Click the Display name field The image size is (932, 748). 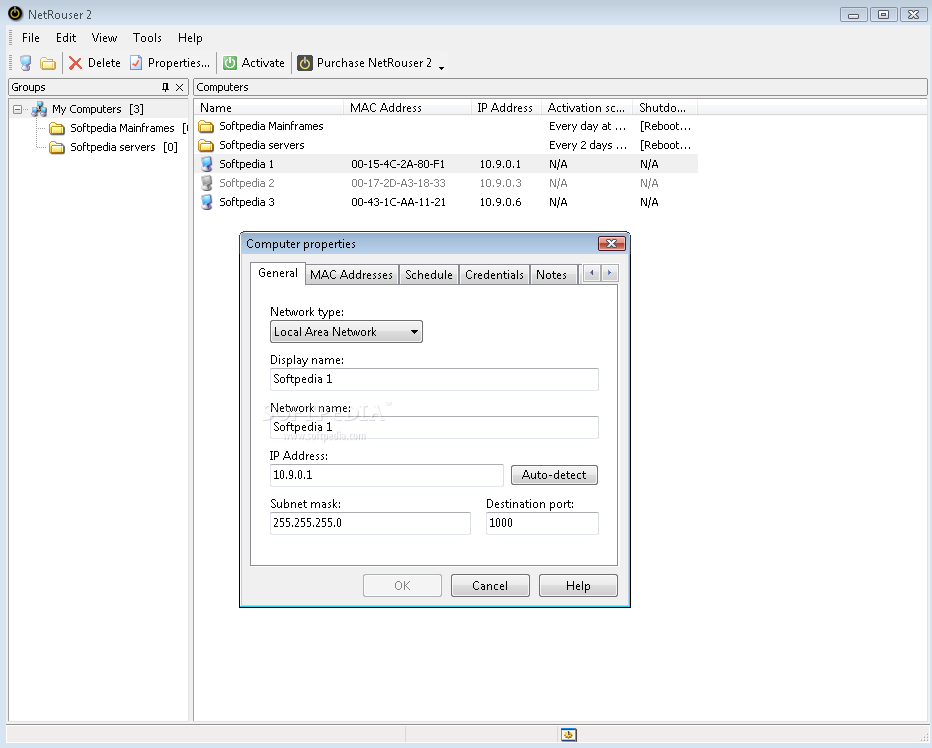[x=434, y=379]
